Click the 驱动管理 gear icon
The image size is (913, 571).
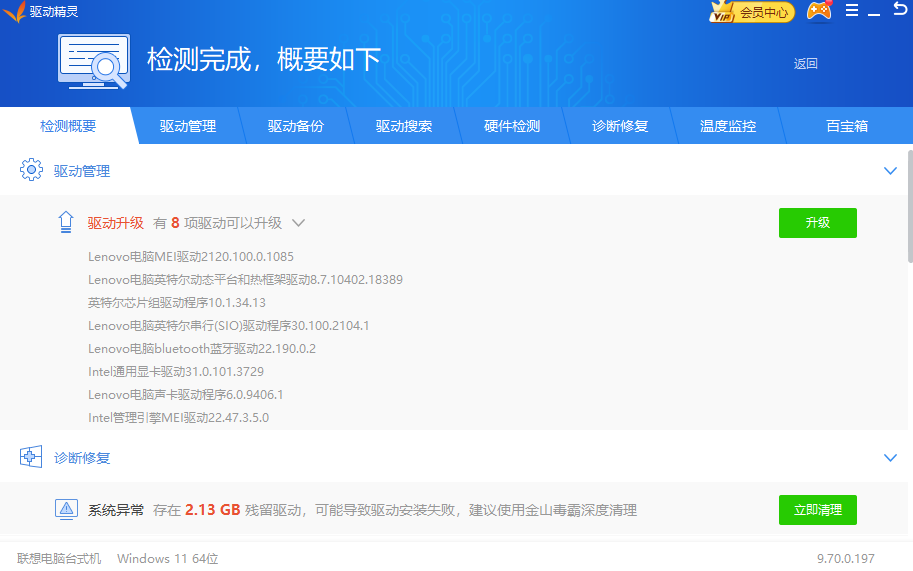tap(31, 169)
